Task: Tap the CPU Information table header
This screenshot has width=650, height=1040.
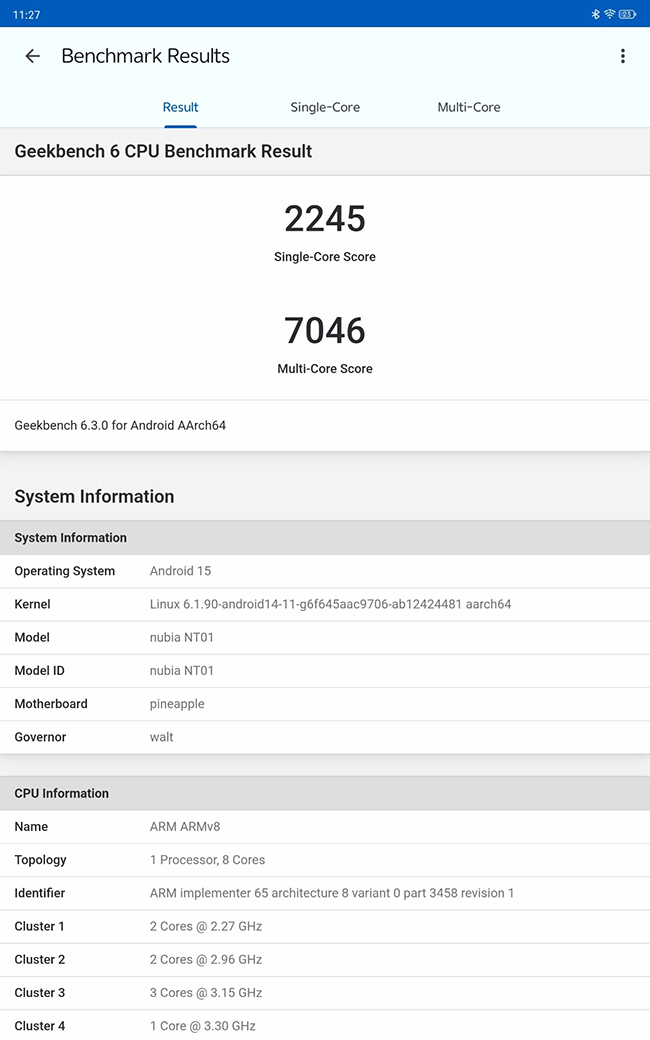Action: [x=325, y=793]
